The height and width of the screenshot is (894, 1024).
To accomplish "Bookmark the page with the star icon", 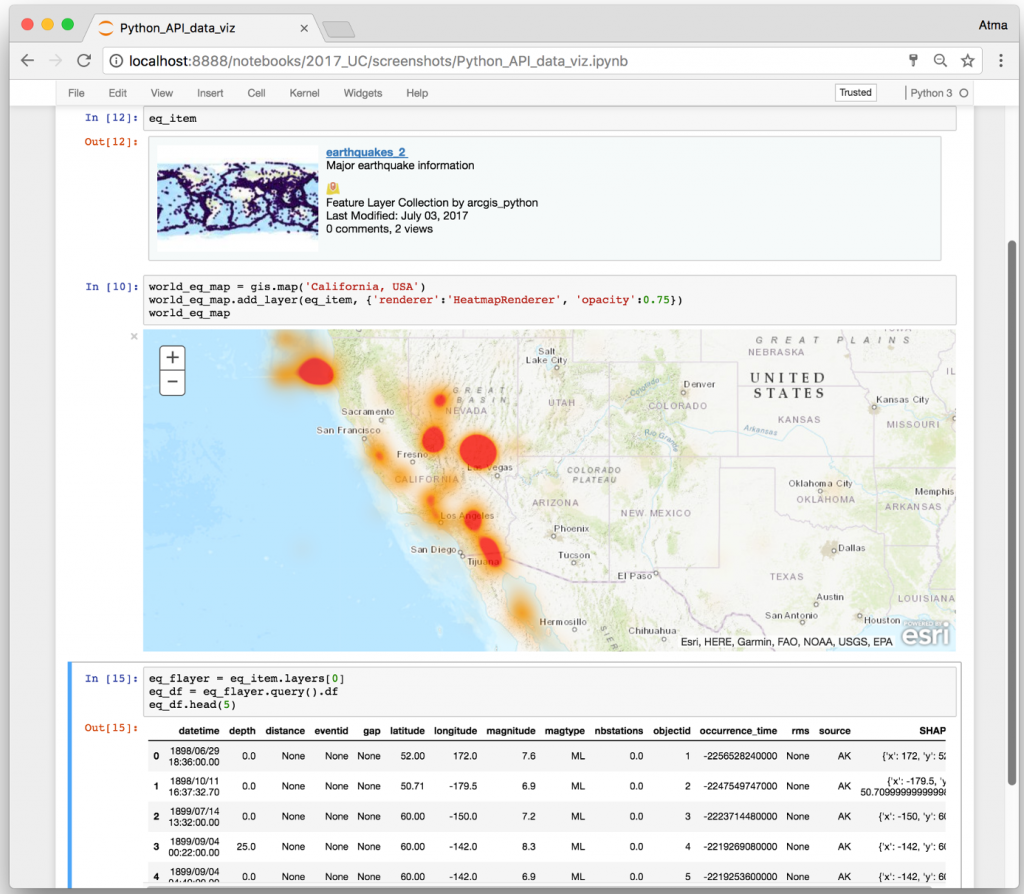I will point(967,60).
